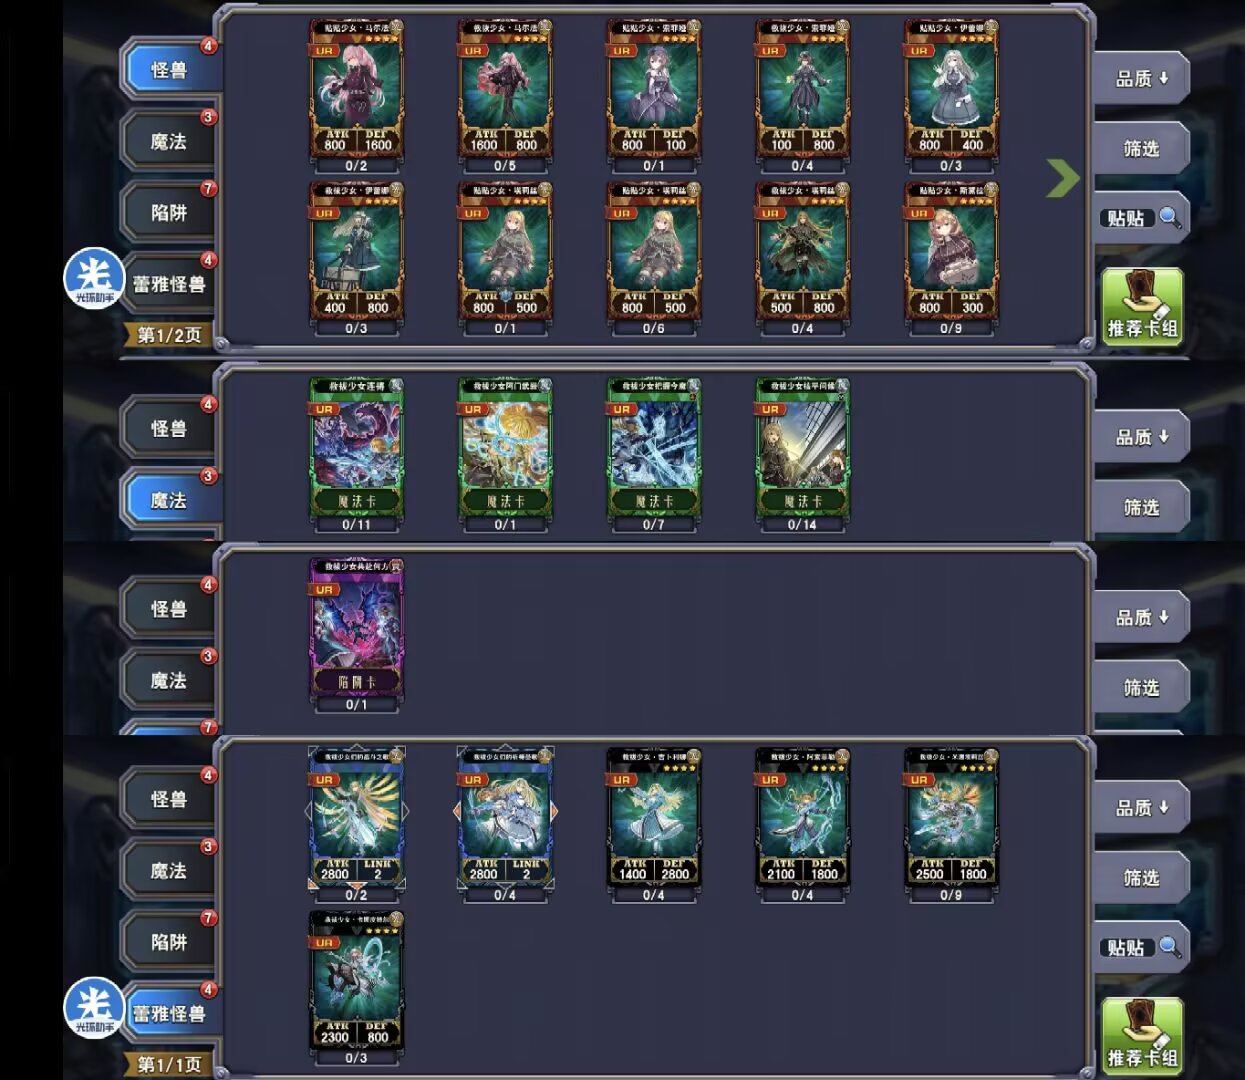Select link monster card with ATK 2800 0/2
Image resolution: width=1245 pixels, height=1080 pixels.
(356, 825)
